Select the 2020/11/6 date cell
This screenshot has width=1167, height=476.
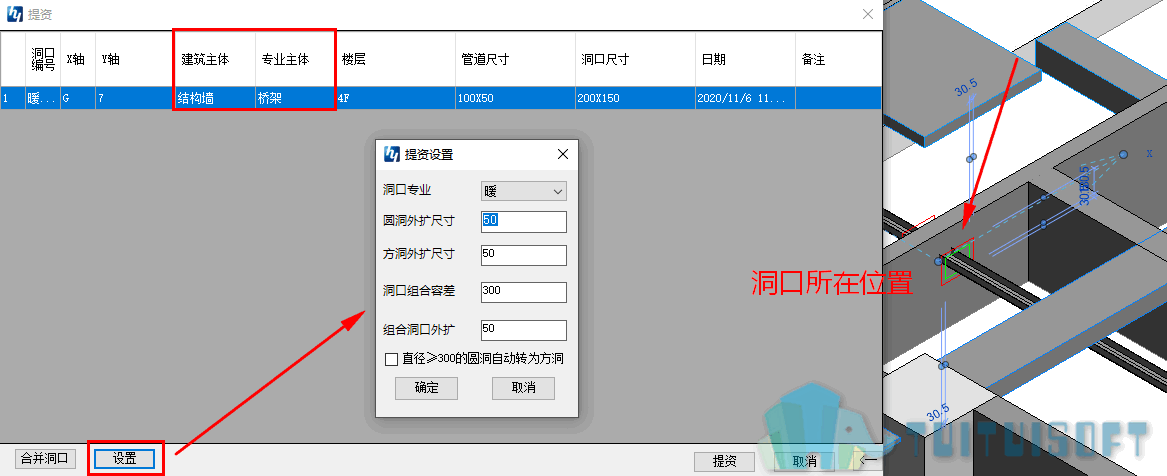tap(746, 98)
